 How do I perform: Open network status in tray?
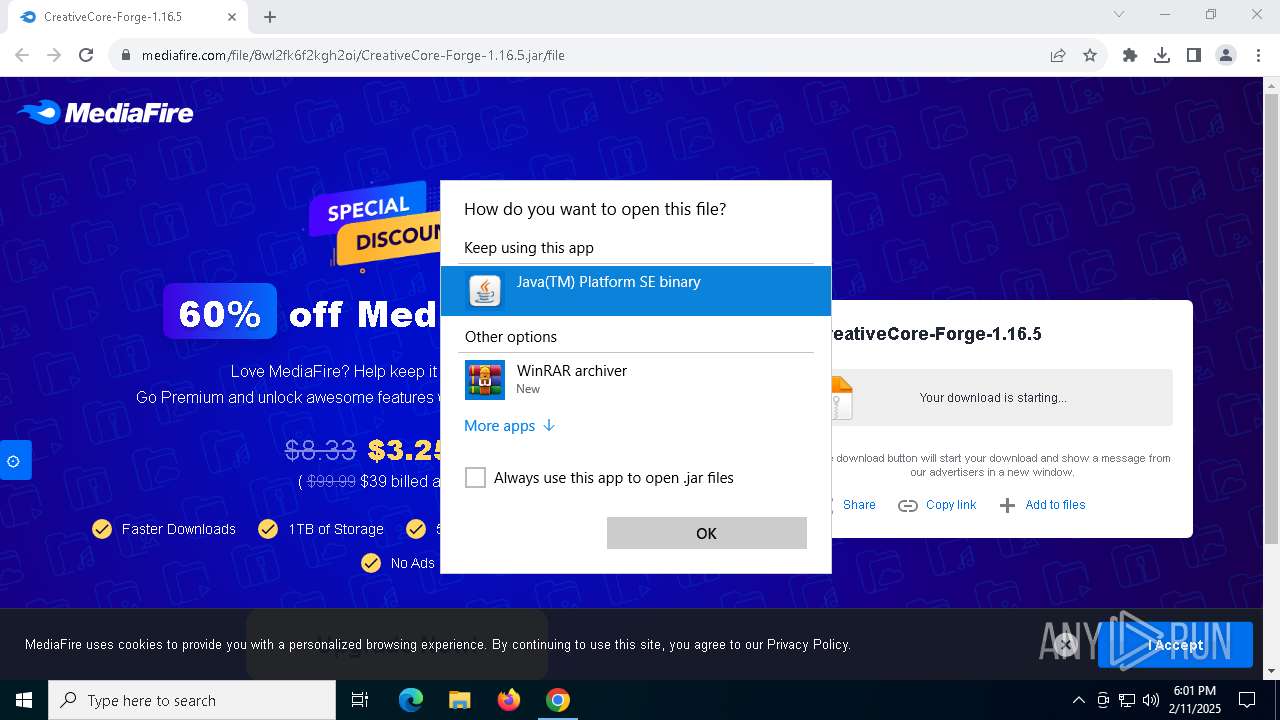coord(1127,700)
